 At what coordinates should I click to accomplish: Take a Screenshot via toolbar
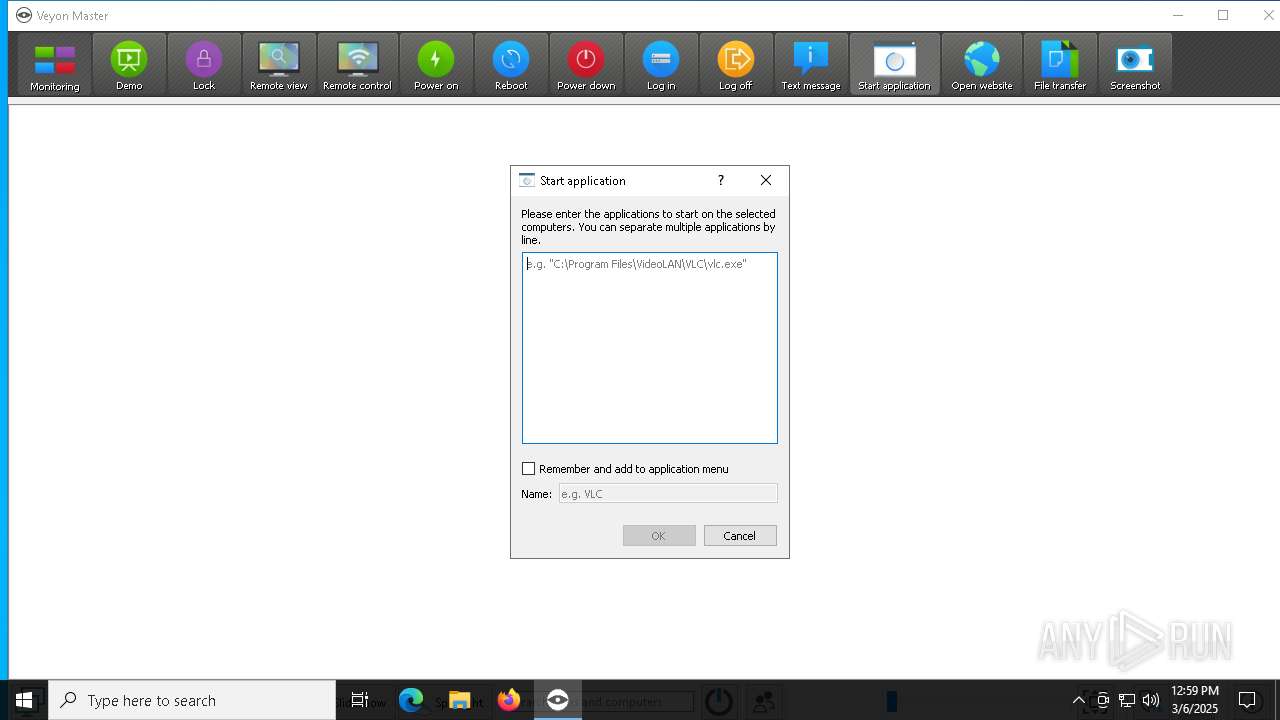tap(1135, 65)
